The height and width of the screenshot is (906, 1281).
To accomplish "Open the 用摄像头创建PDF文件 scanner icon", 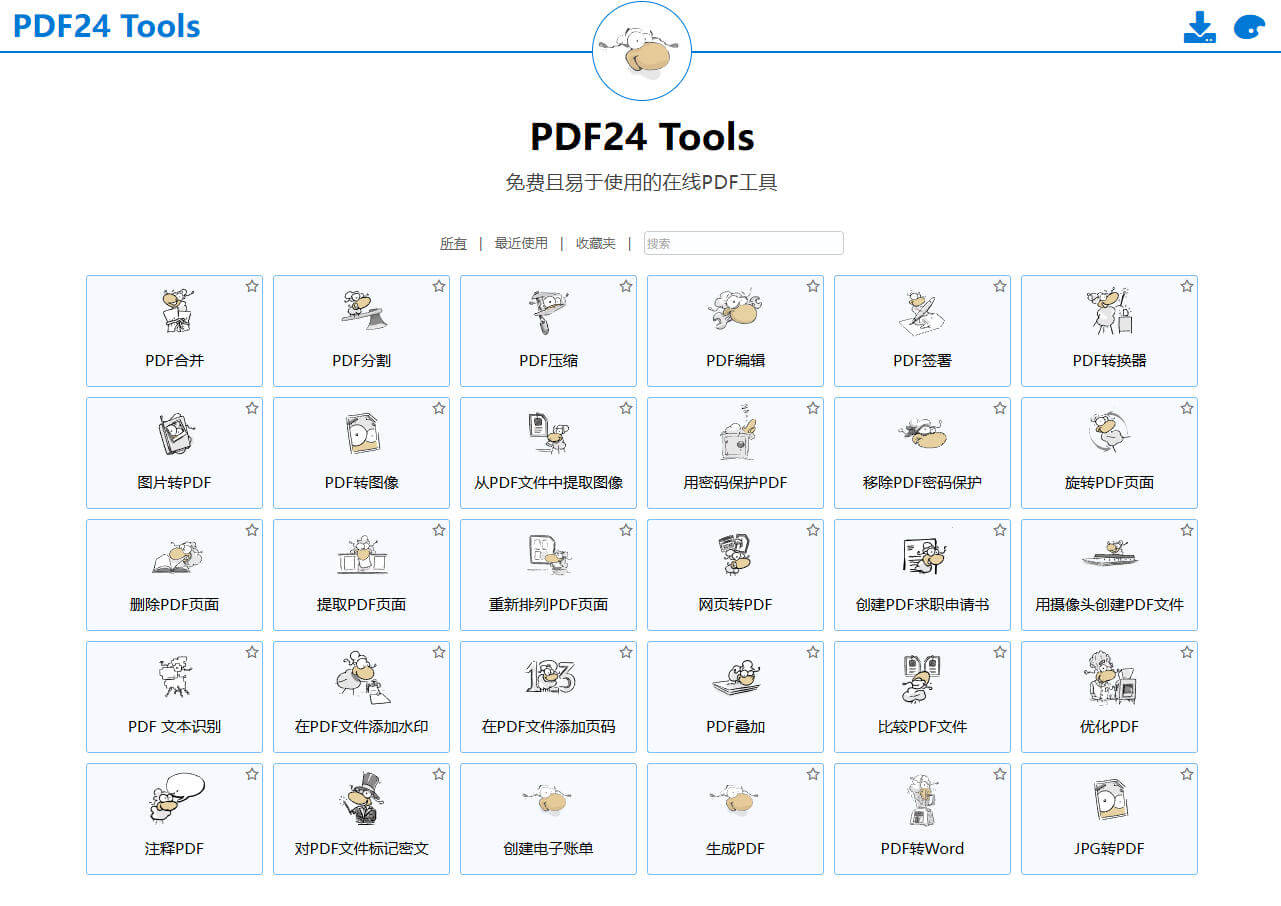I will coord(1109,553).
